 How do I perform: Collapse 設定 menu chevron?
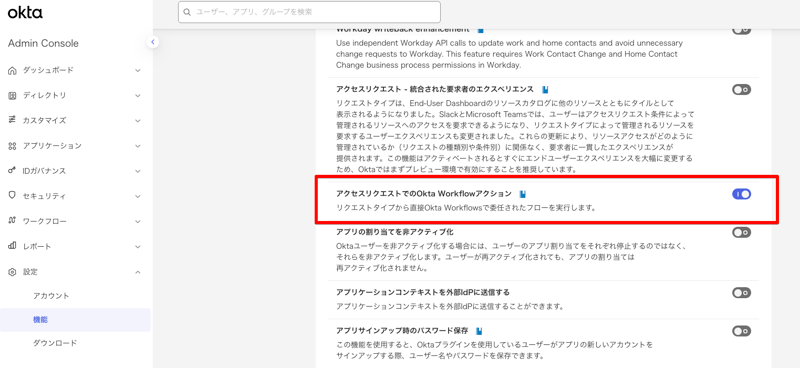pyautogui.click(x=138, y=272)
